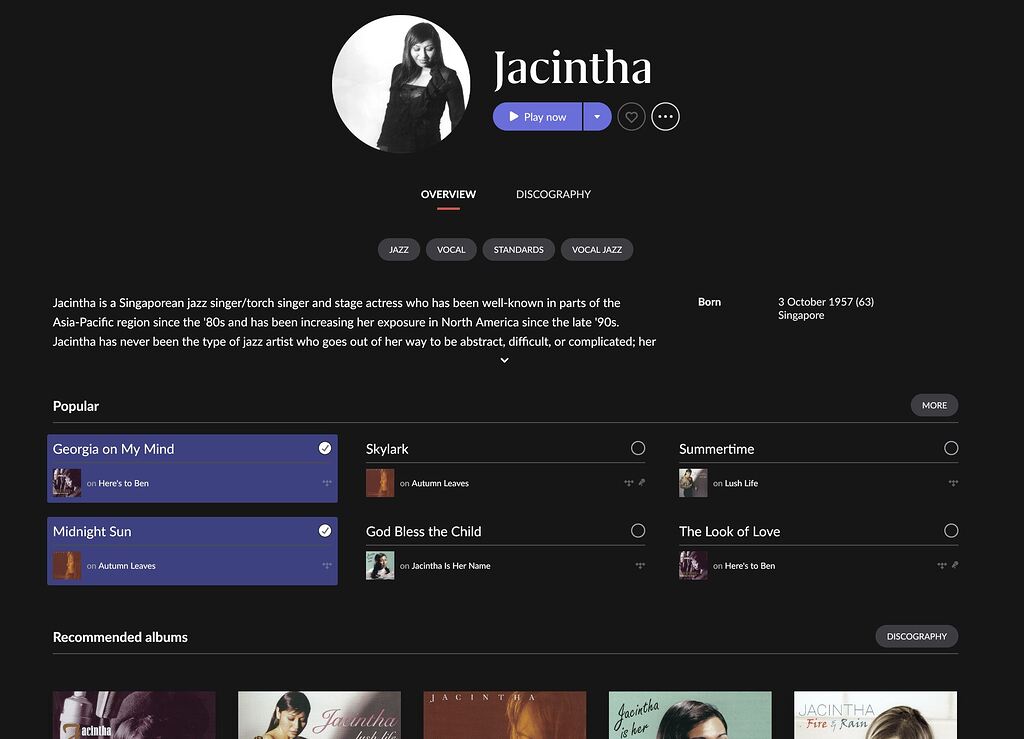Click the VOCAL JAZZ genre tag
Viewport: 1024px width, 739px height.
(x=597, y=249)
